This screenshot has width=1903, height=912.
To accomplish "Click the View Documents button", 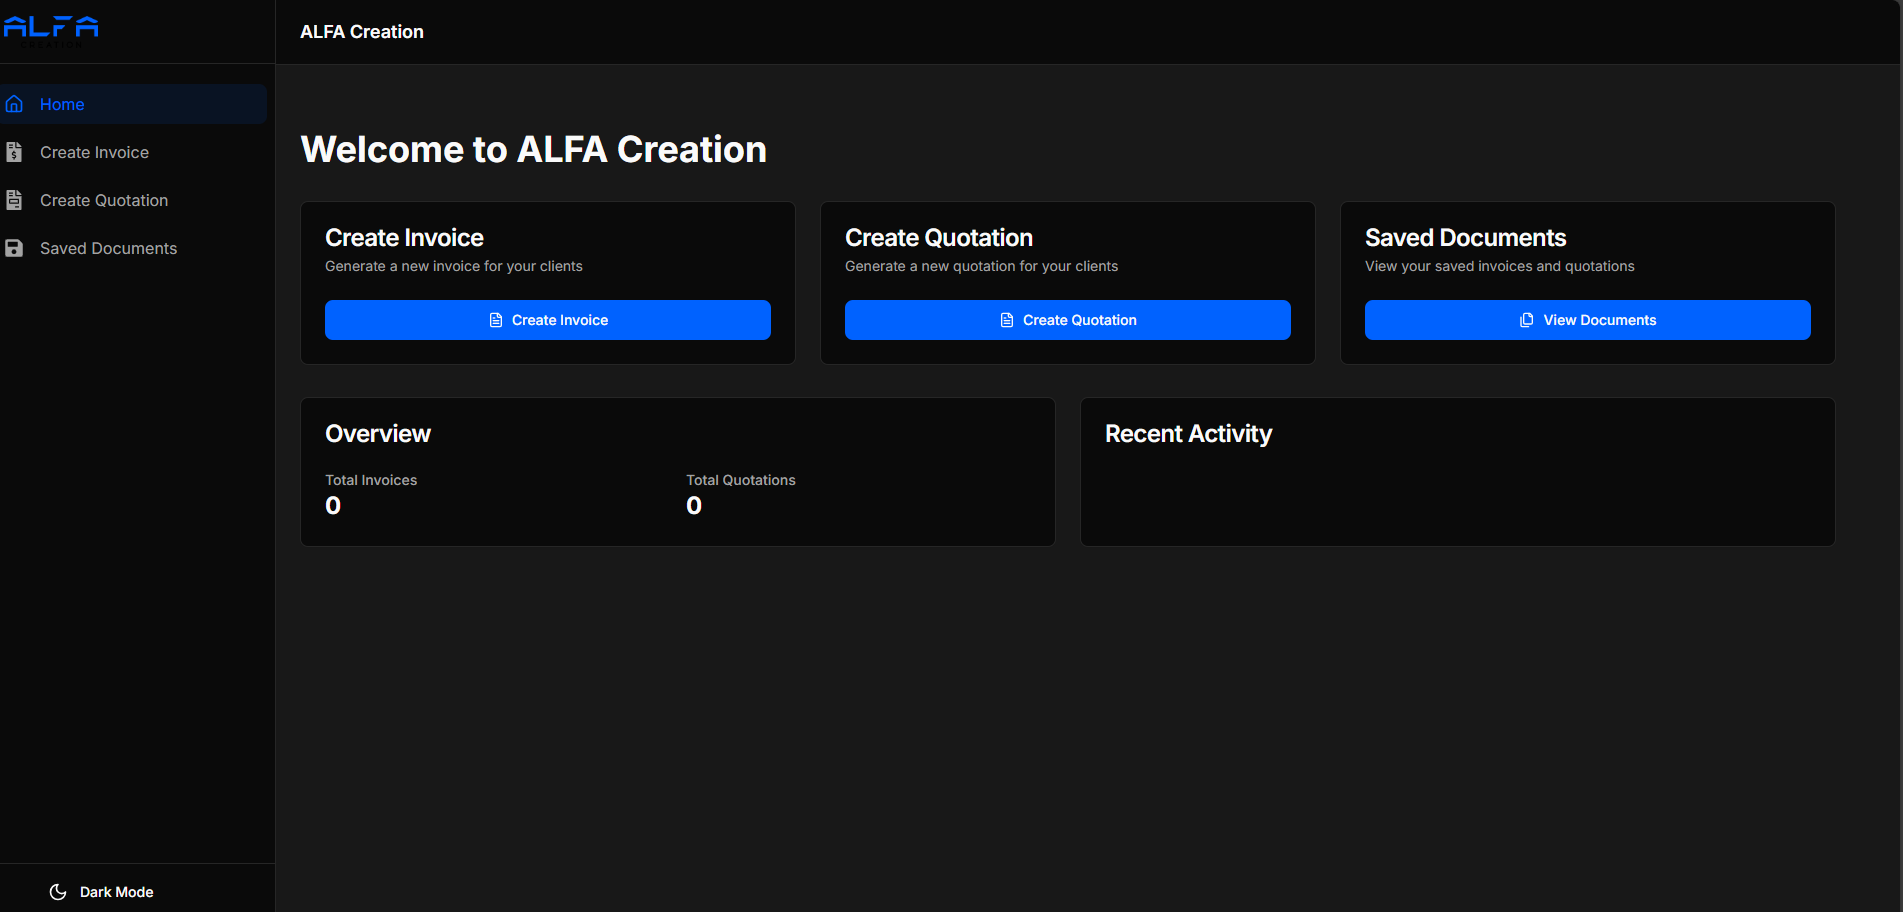I will click(x=1587, y=319).
